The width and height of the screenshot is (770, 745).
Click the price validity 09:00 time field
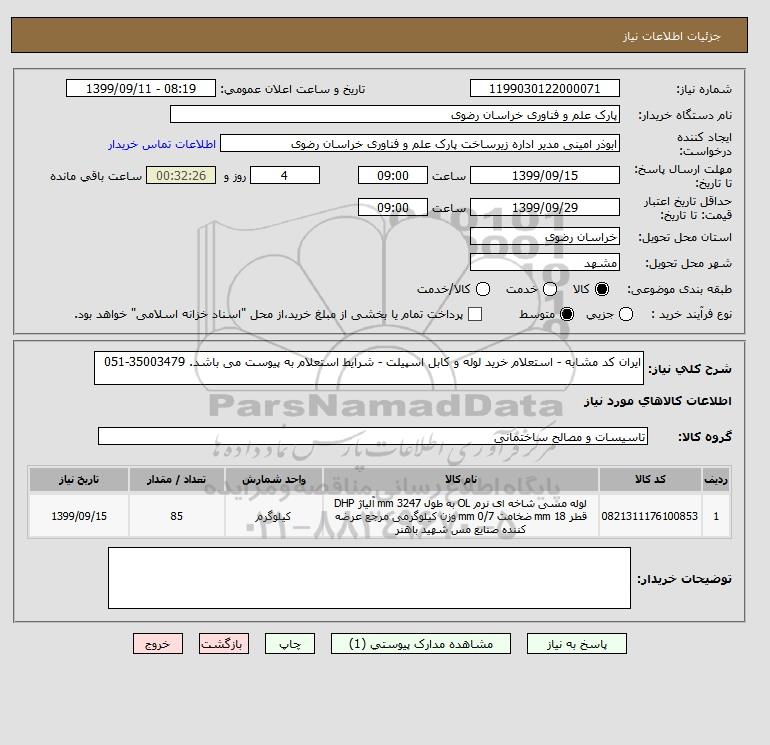[393, 207]
